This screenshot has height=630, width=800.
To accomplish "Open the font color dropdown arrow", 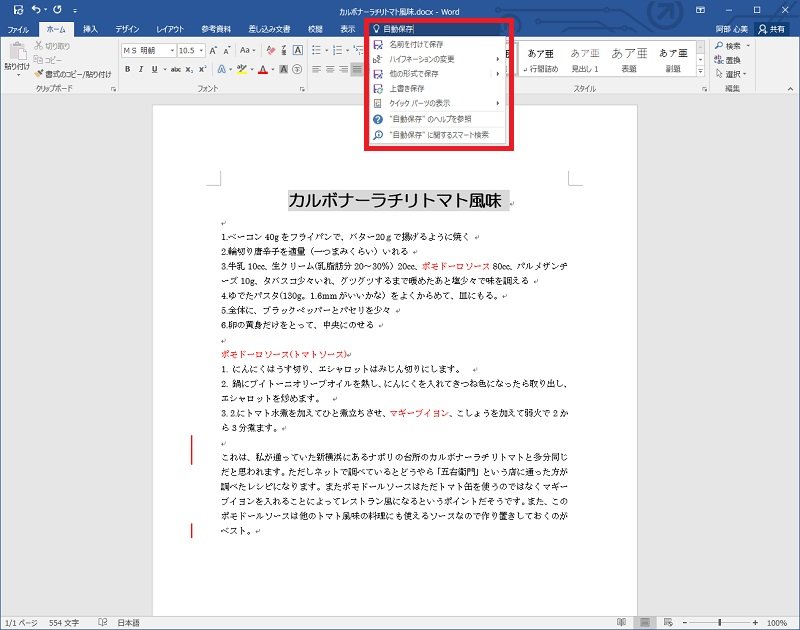I will [x=273, y=70].
